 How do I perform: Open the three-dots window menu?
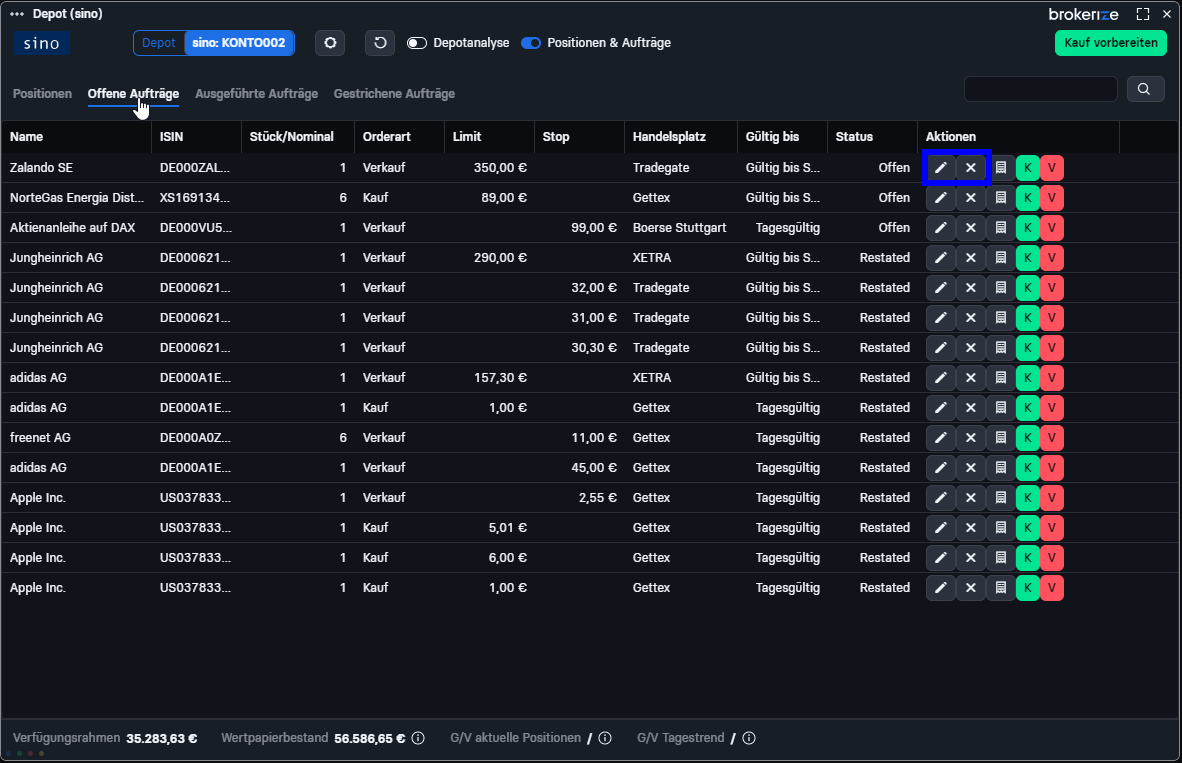pyautogui.click(x=17, y=14)
